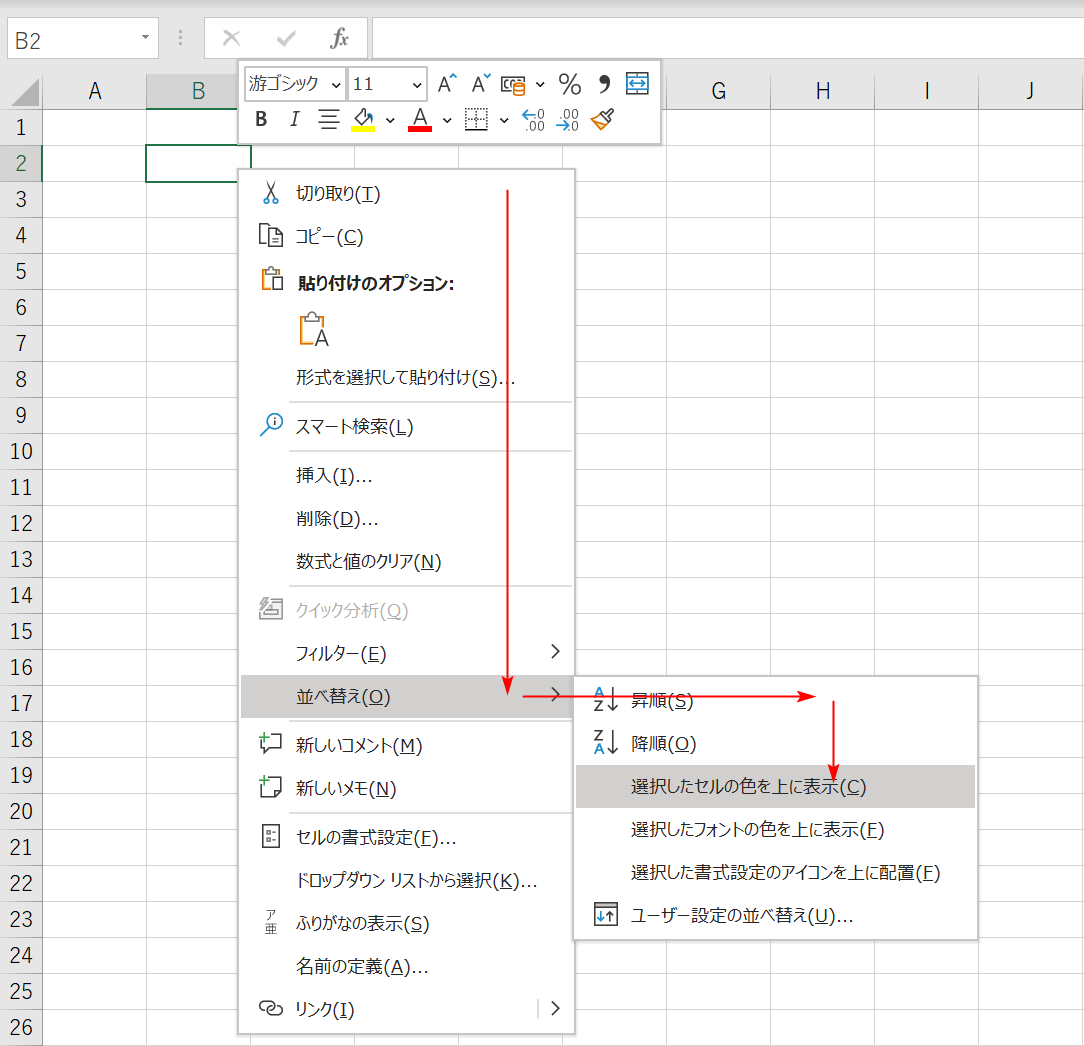
Task: Click the format painter brush icon
Action: [602, 120]
